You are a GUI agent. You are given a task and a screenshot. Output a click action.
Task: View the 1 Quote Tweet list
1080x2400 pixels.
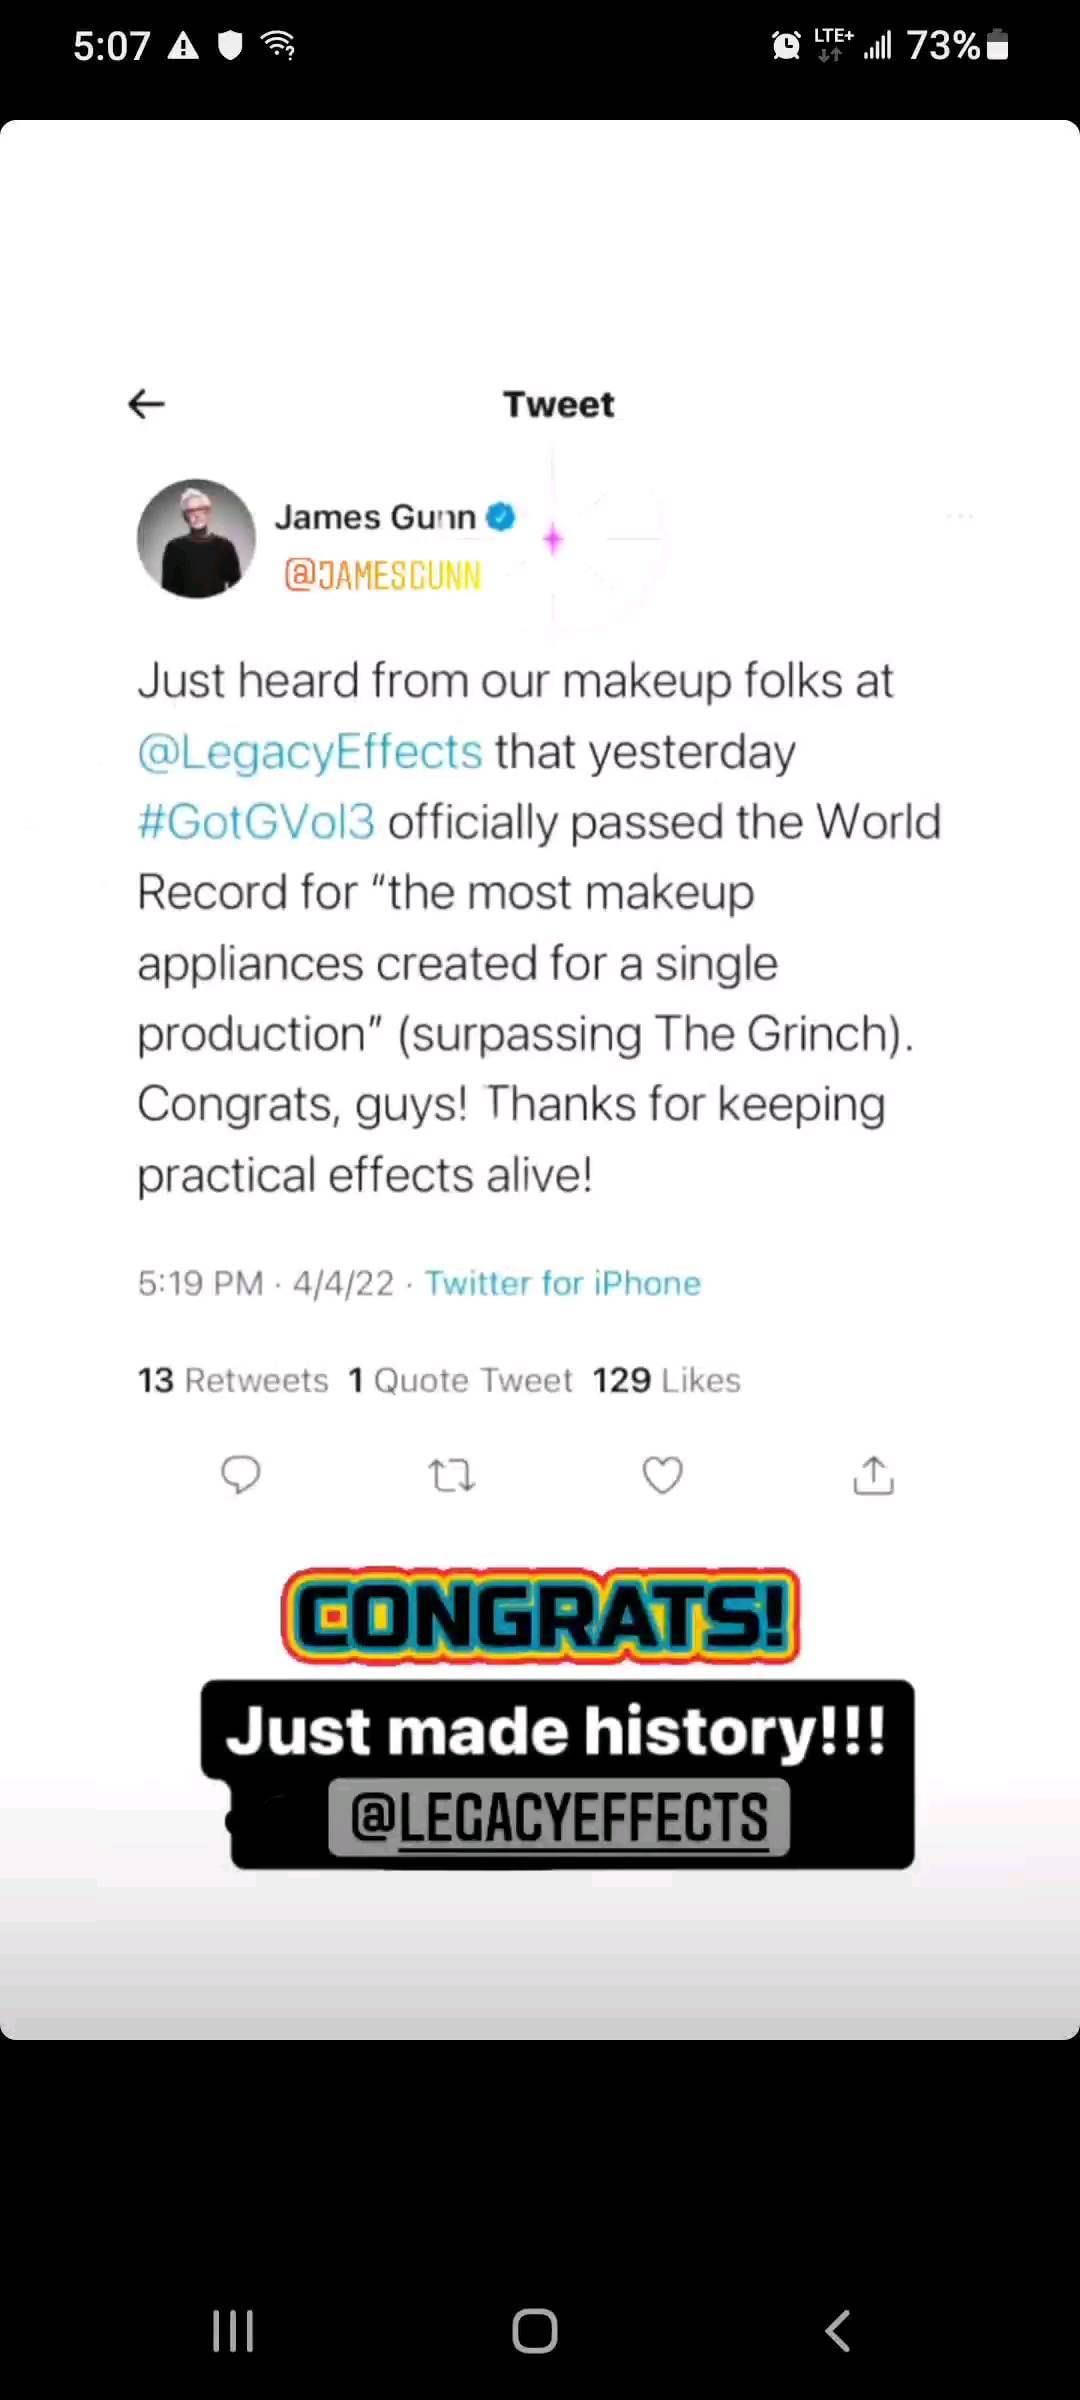click(x=460, y=1380)
